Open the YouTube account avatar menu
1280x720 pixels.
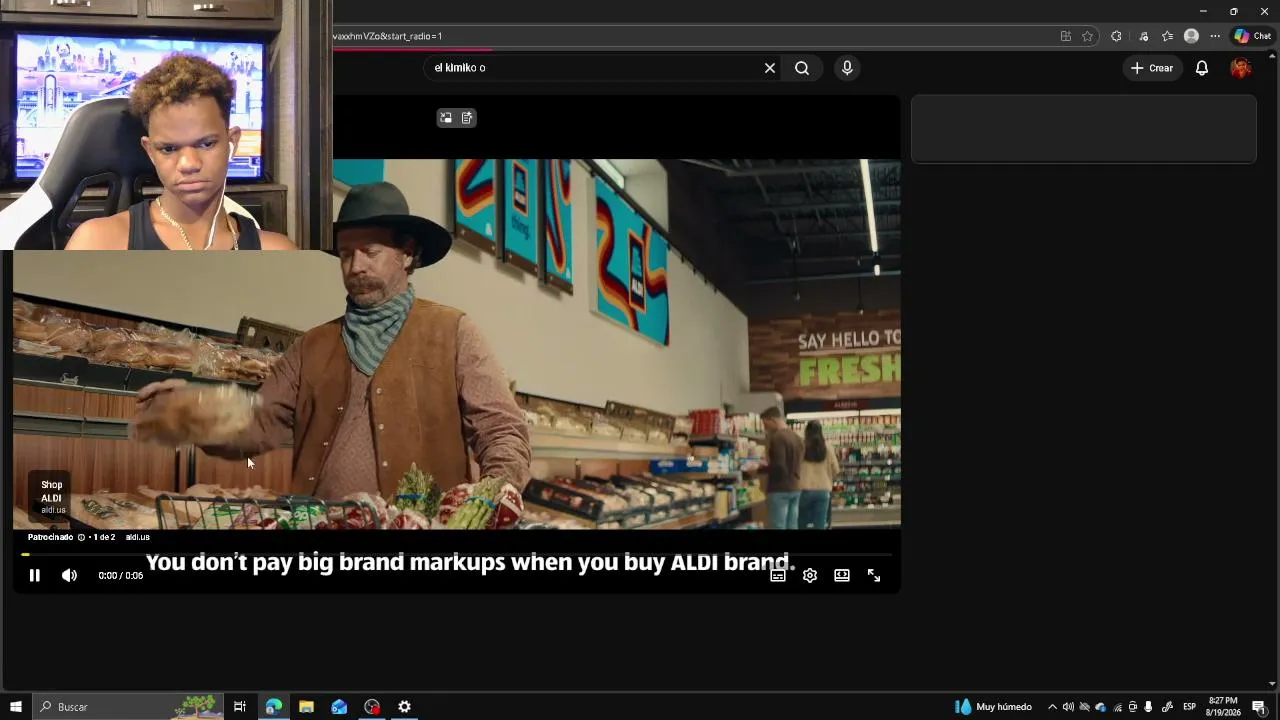tap(1241, 68)
